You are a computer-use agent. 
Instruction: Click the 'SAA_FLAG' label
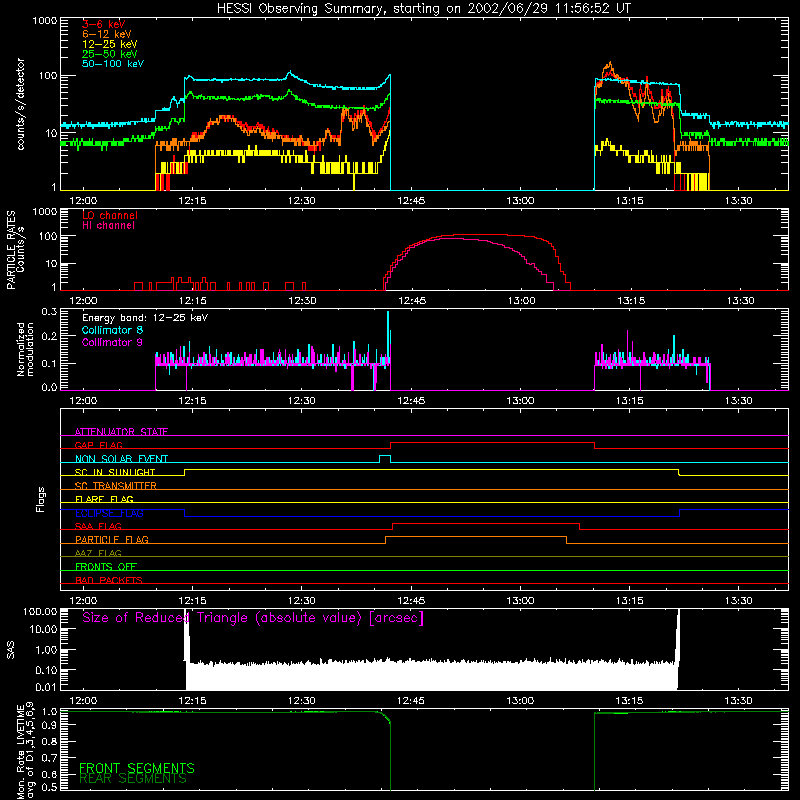coord(98,526)
